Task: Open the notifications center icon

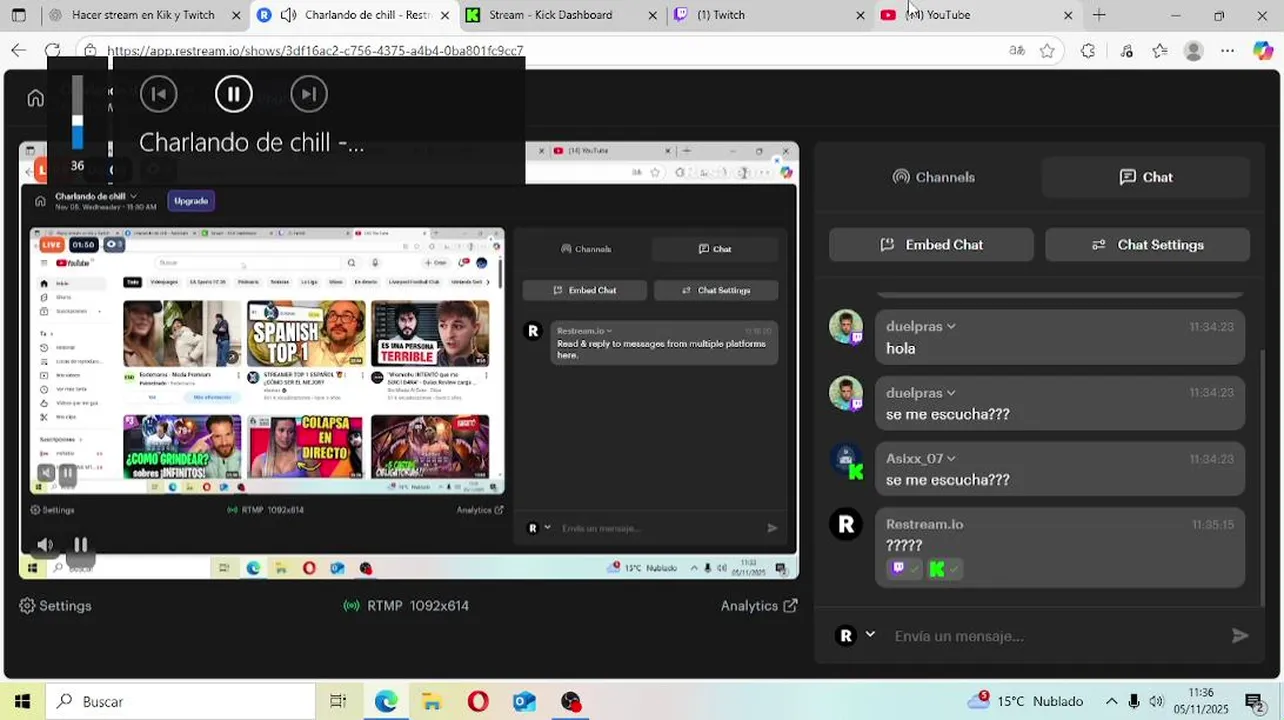Action: tap(1254, 701)
